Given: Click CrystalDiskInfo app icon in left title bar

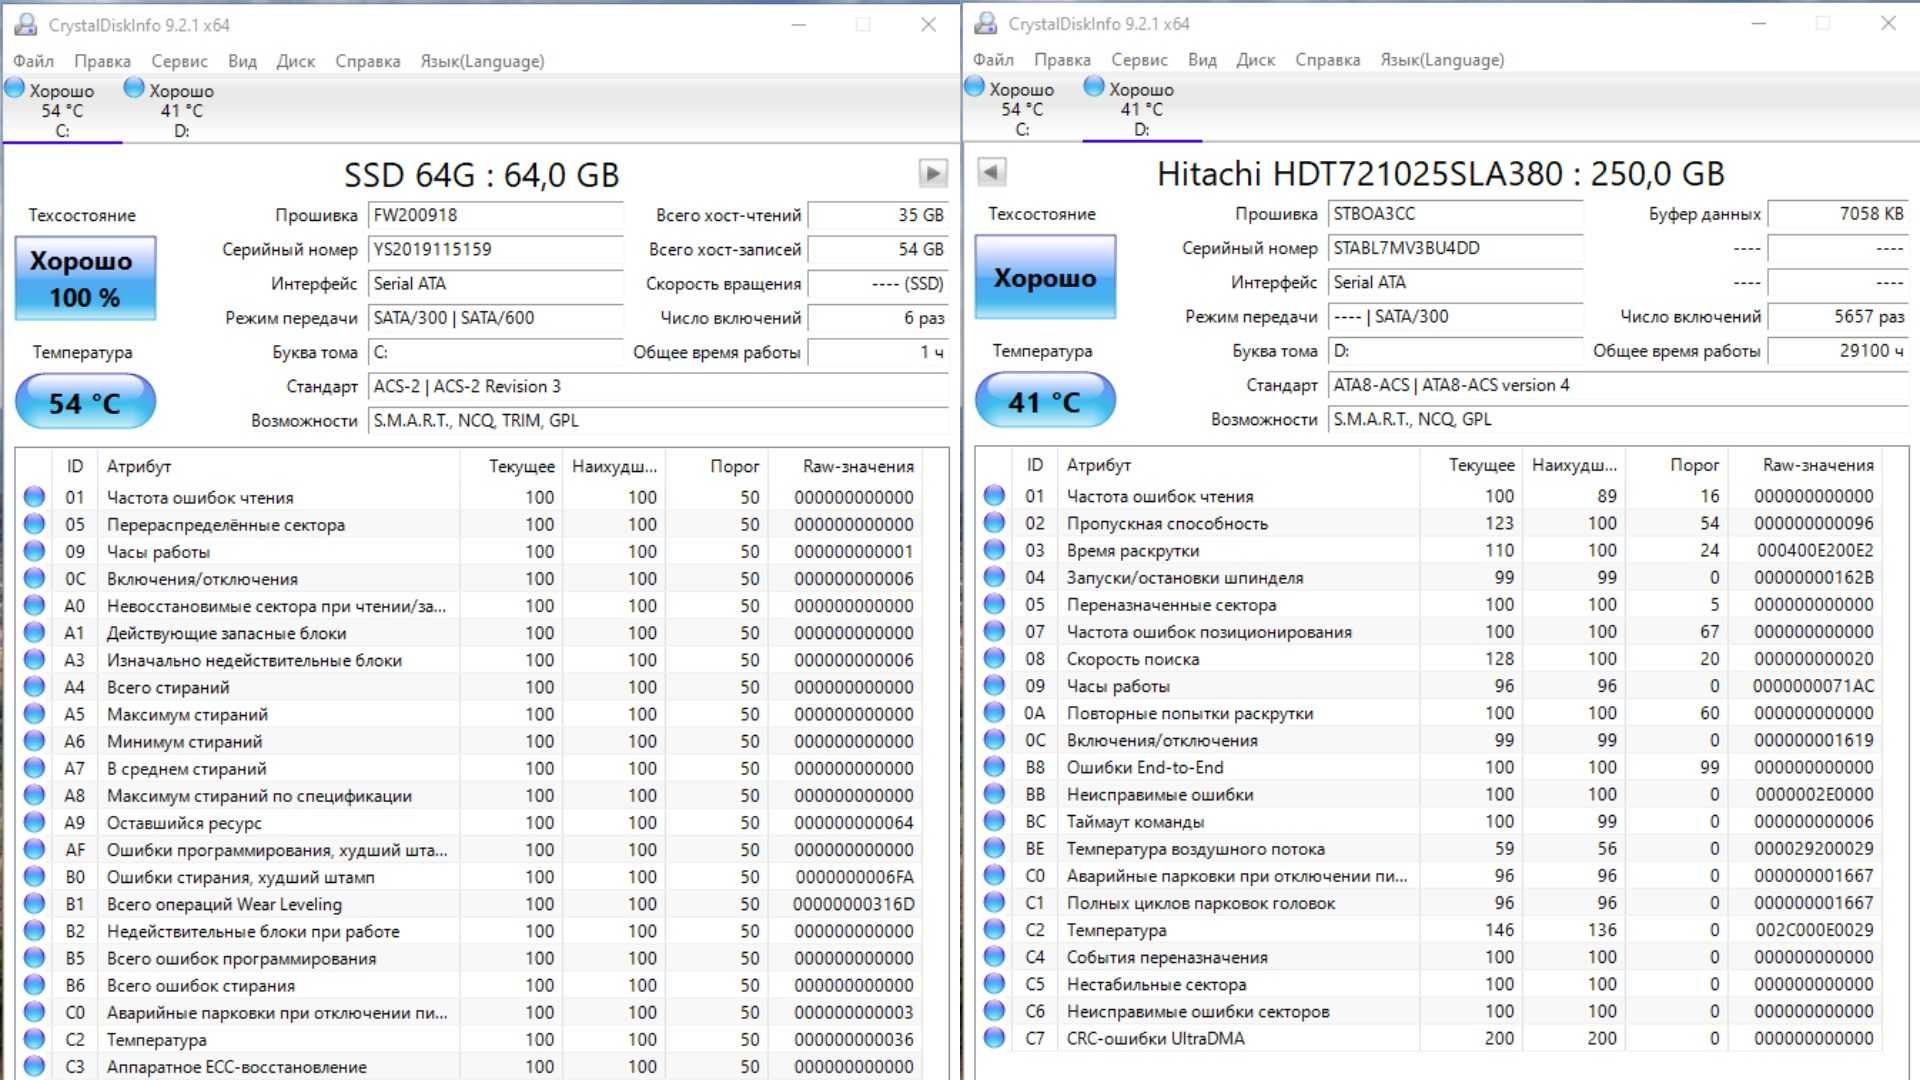Looking at the screenshot, I should click(x=25, y=24).
